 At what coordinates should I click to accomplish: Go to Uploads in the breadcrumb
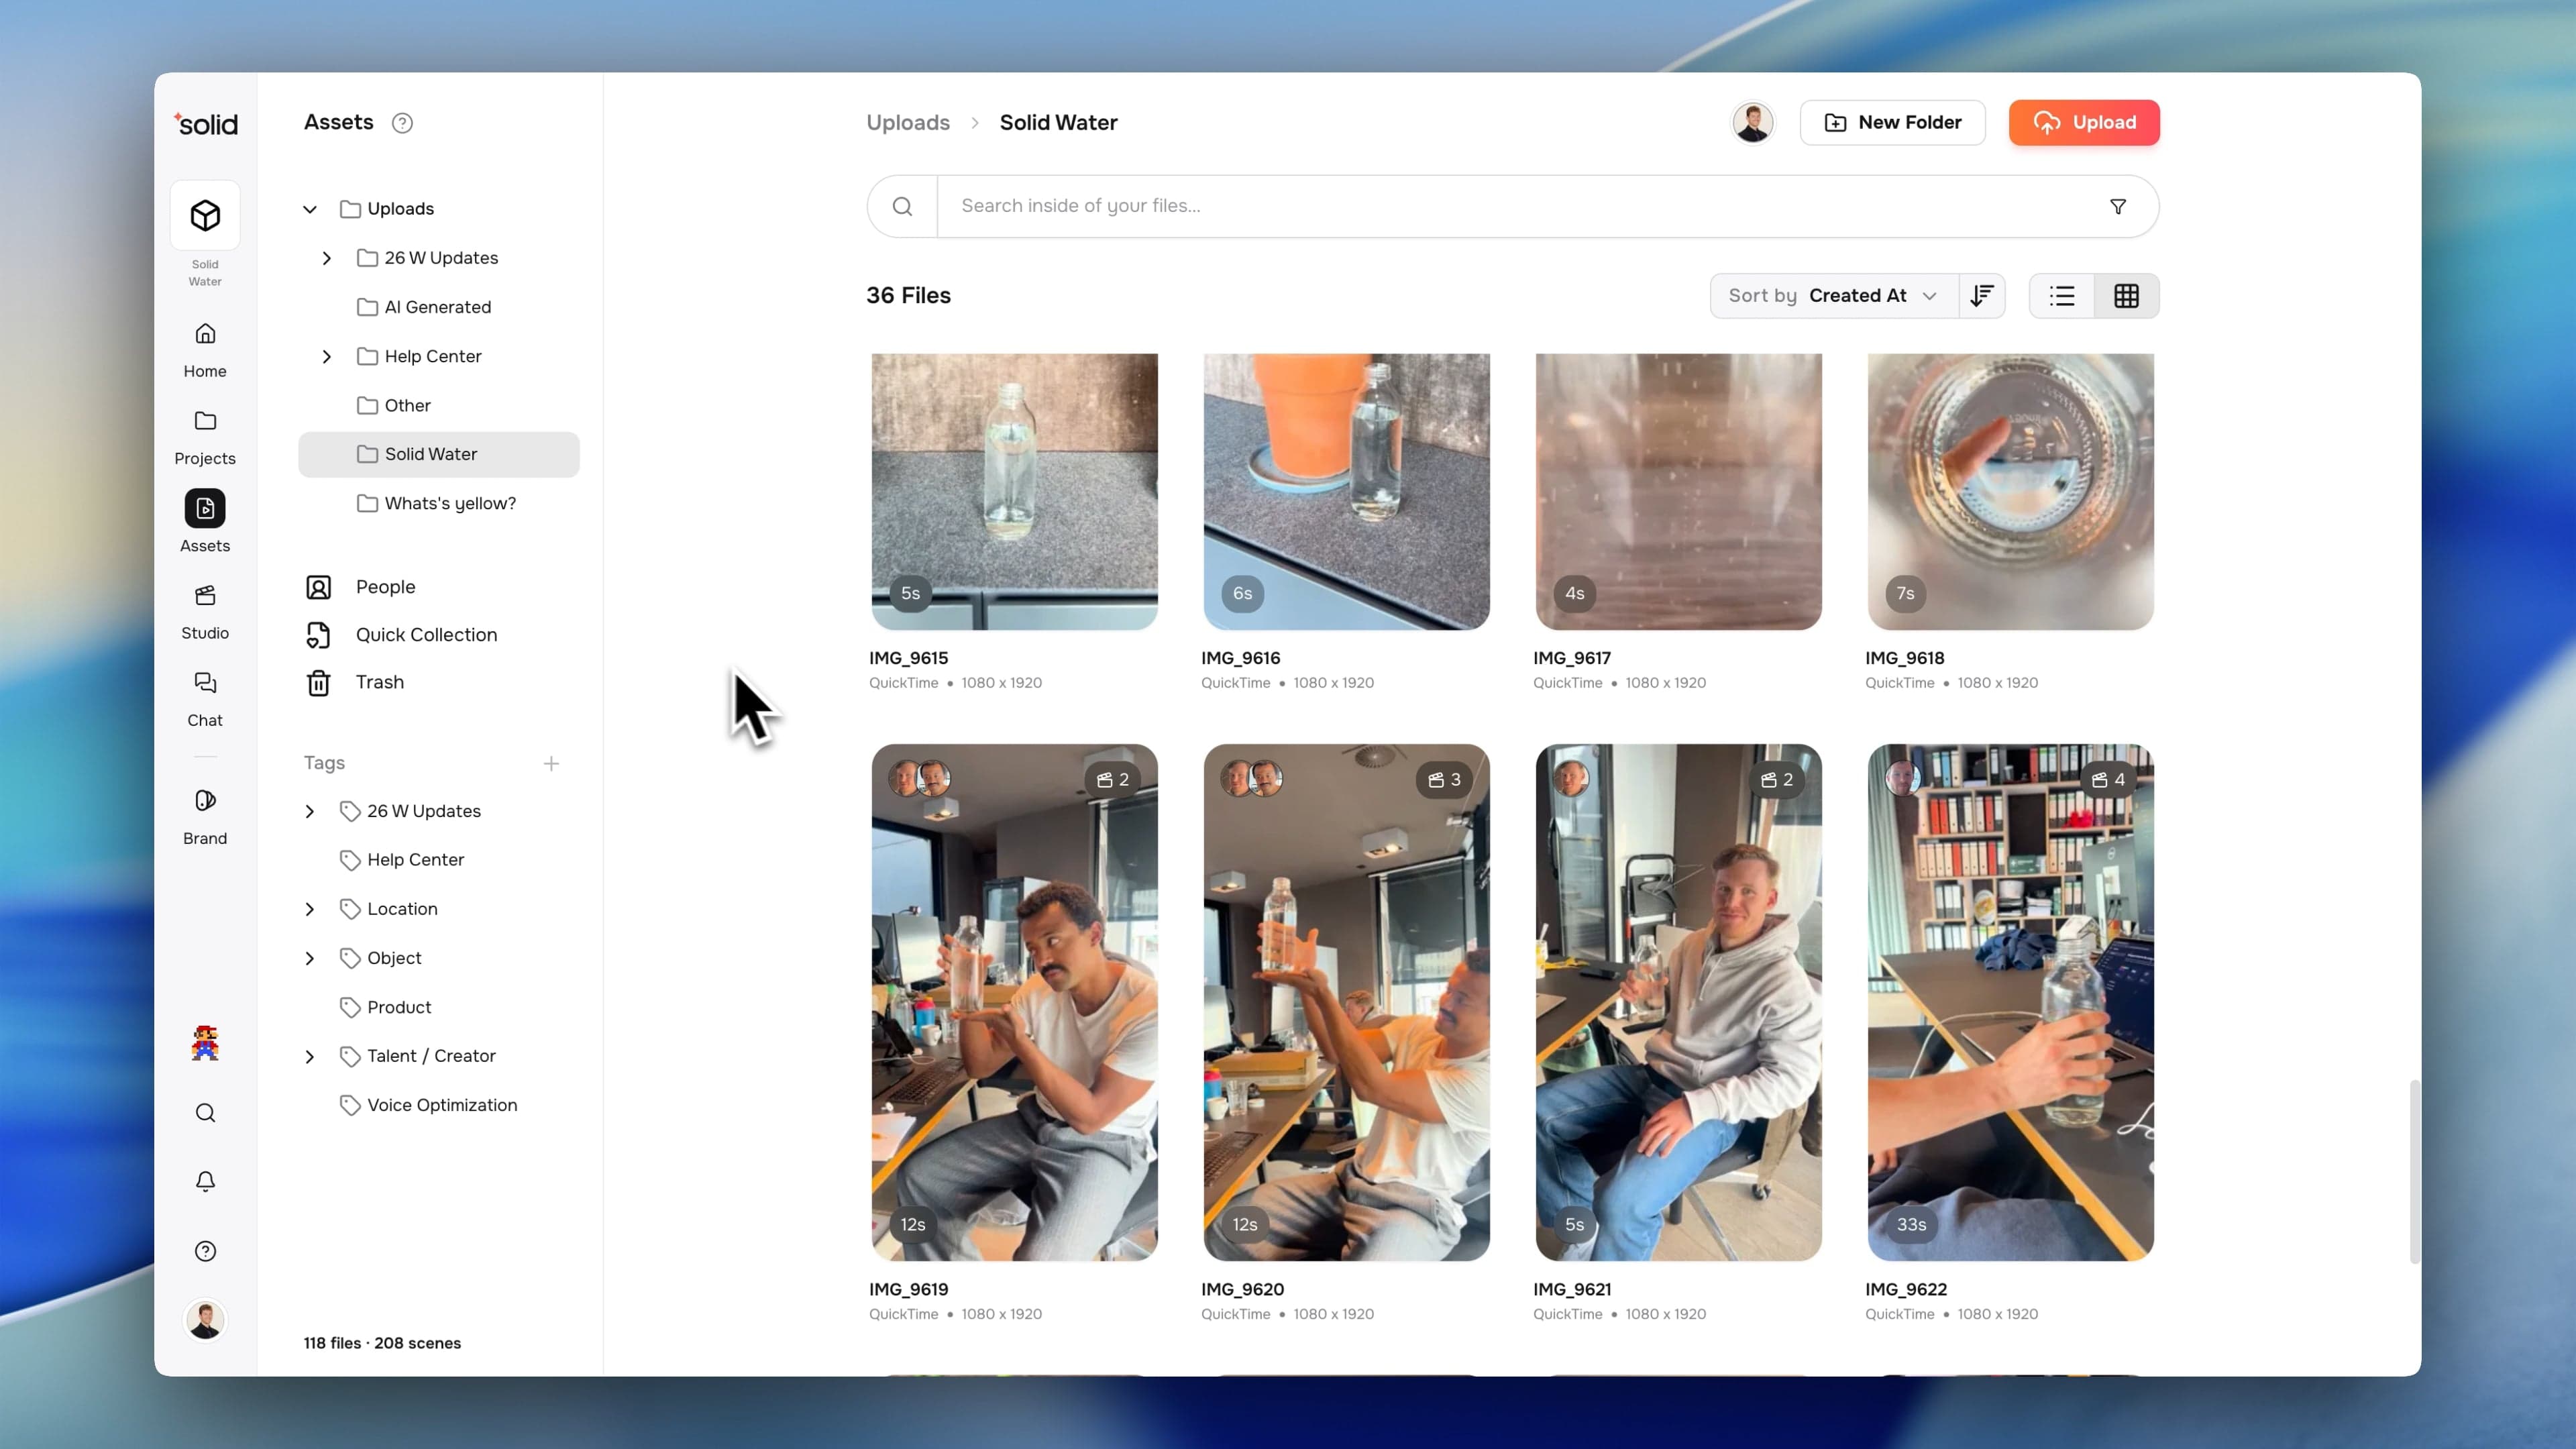(908, 123)
